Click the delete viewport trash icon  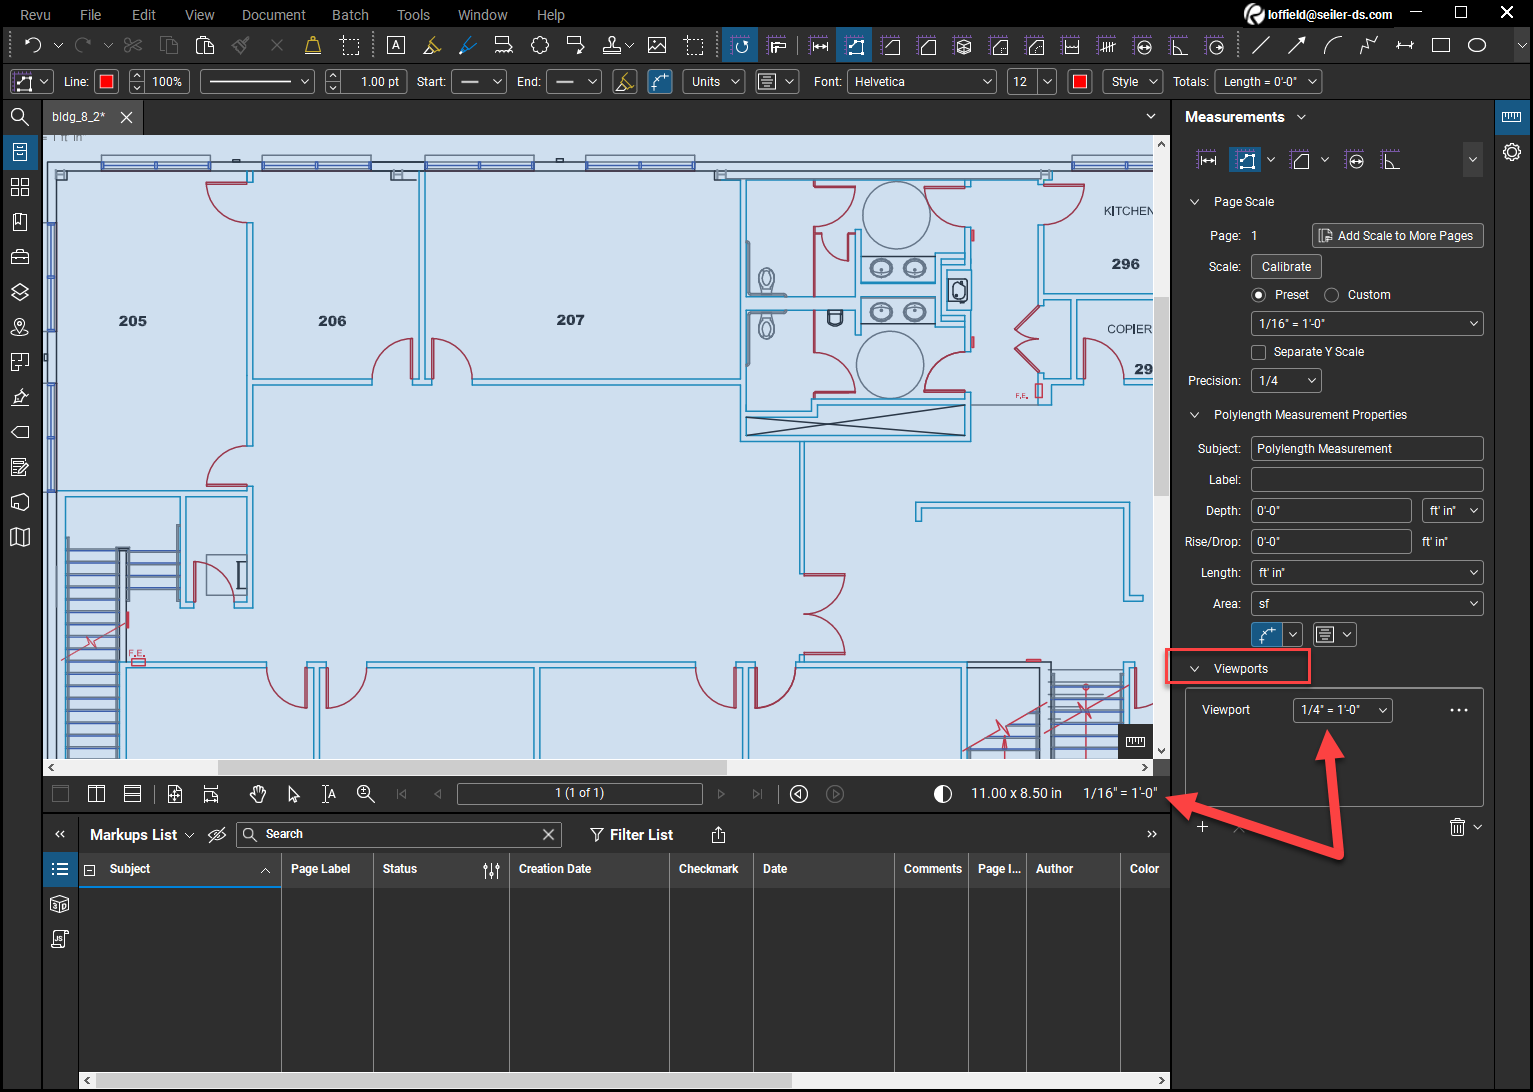coord(1458,827)
